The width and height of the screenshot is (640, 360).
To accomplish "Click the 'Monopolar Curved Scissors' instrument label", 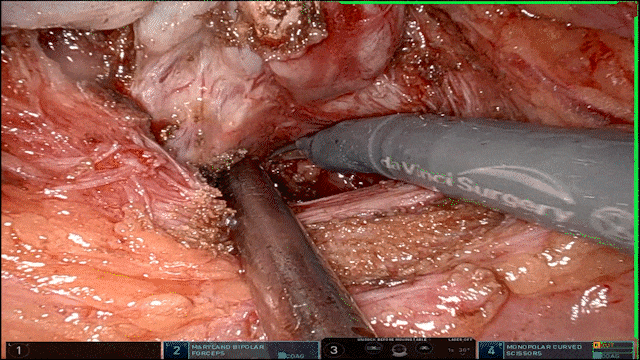I will click(x=544, y=350).
